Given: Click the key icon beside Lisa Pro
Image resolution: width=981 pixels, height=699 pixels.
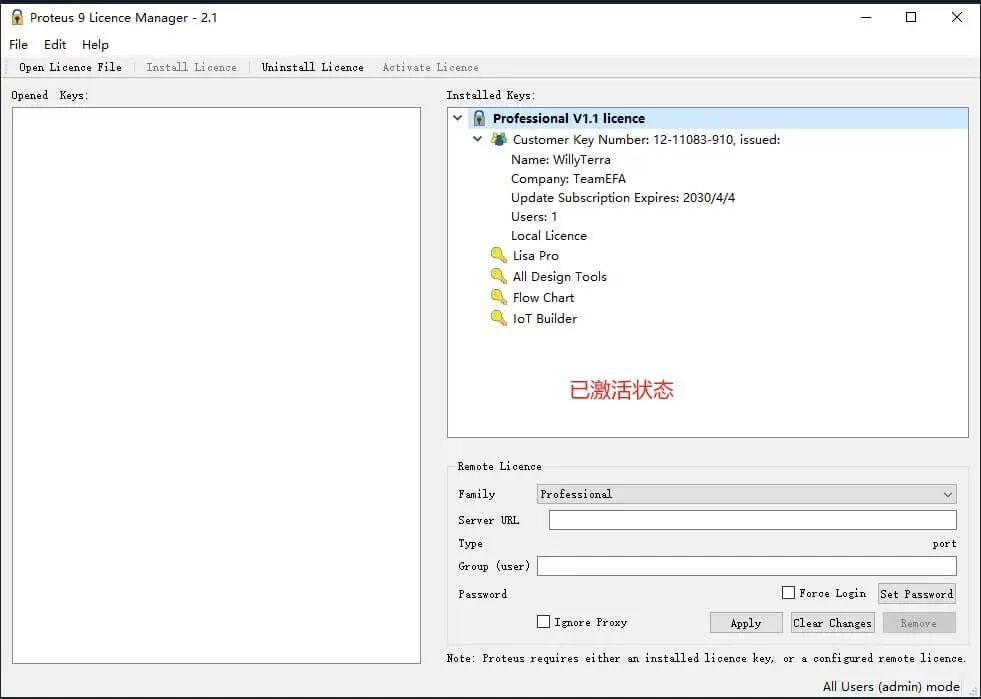Looking at the screenshot, I should point(499,255).
